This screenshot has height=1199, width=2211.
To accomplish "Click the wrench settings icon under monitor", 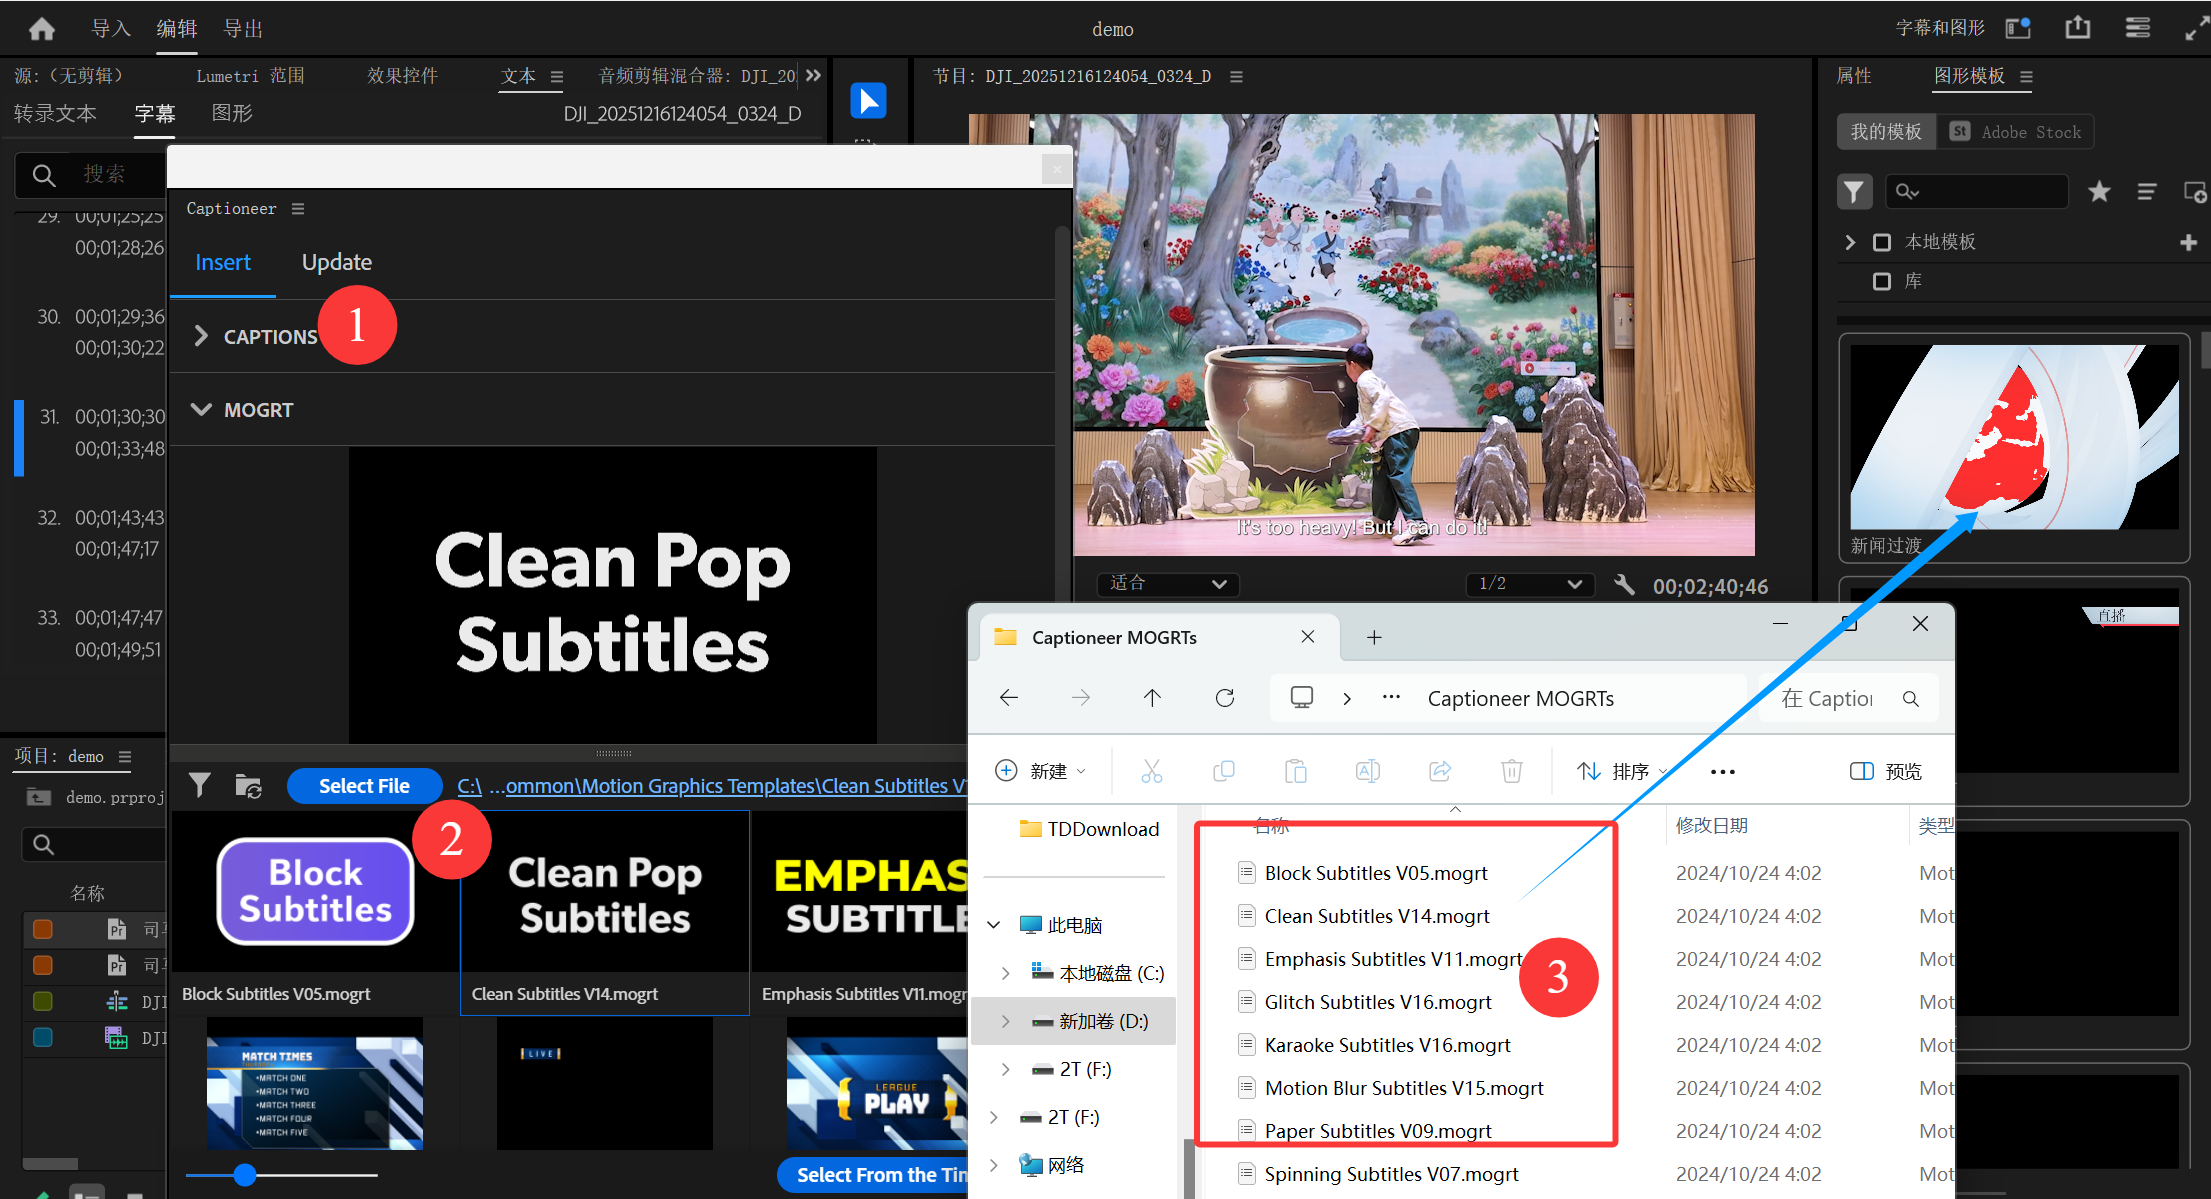I will (1624, 585).
